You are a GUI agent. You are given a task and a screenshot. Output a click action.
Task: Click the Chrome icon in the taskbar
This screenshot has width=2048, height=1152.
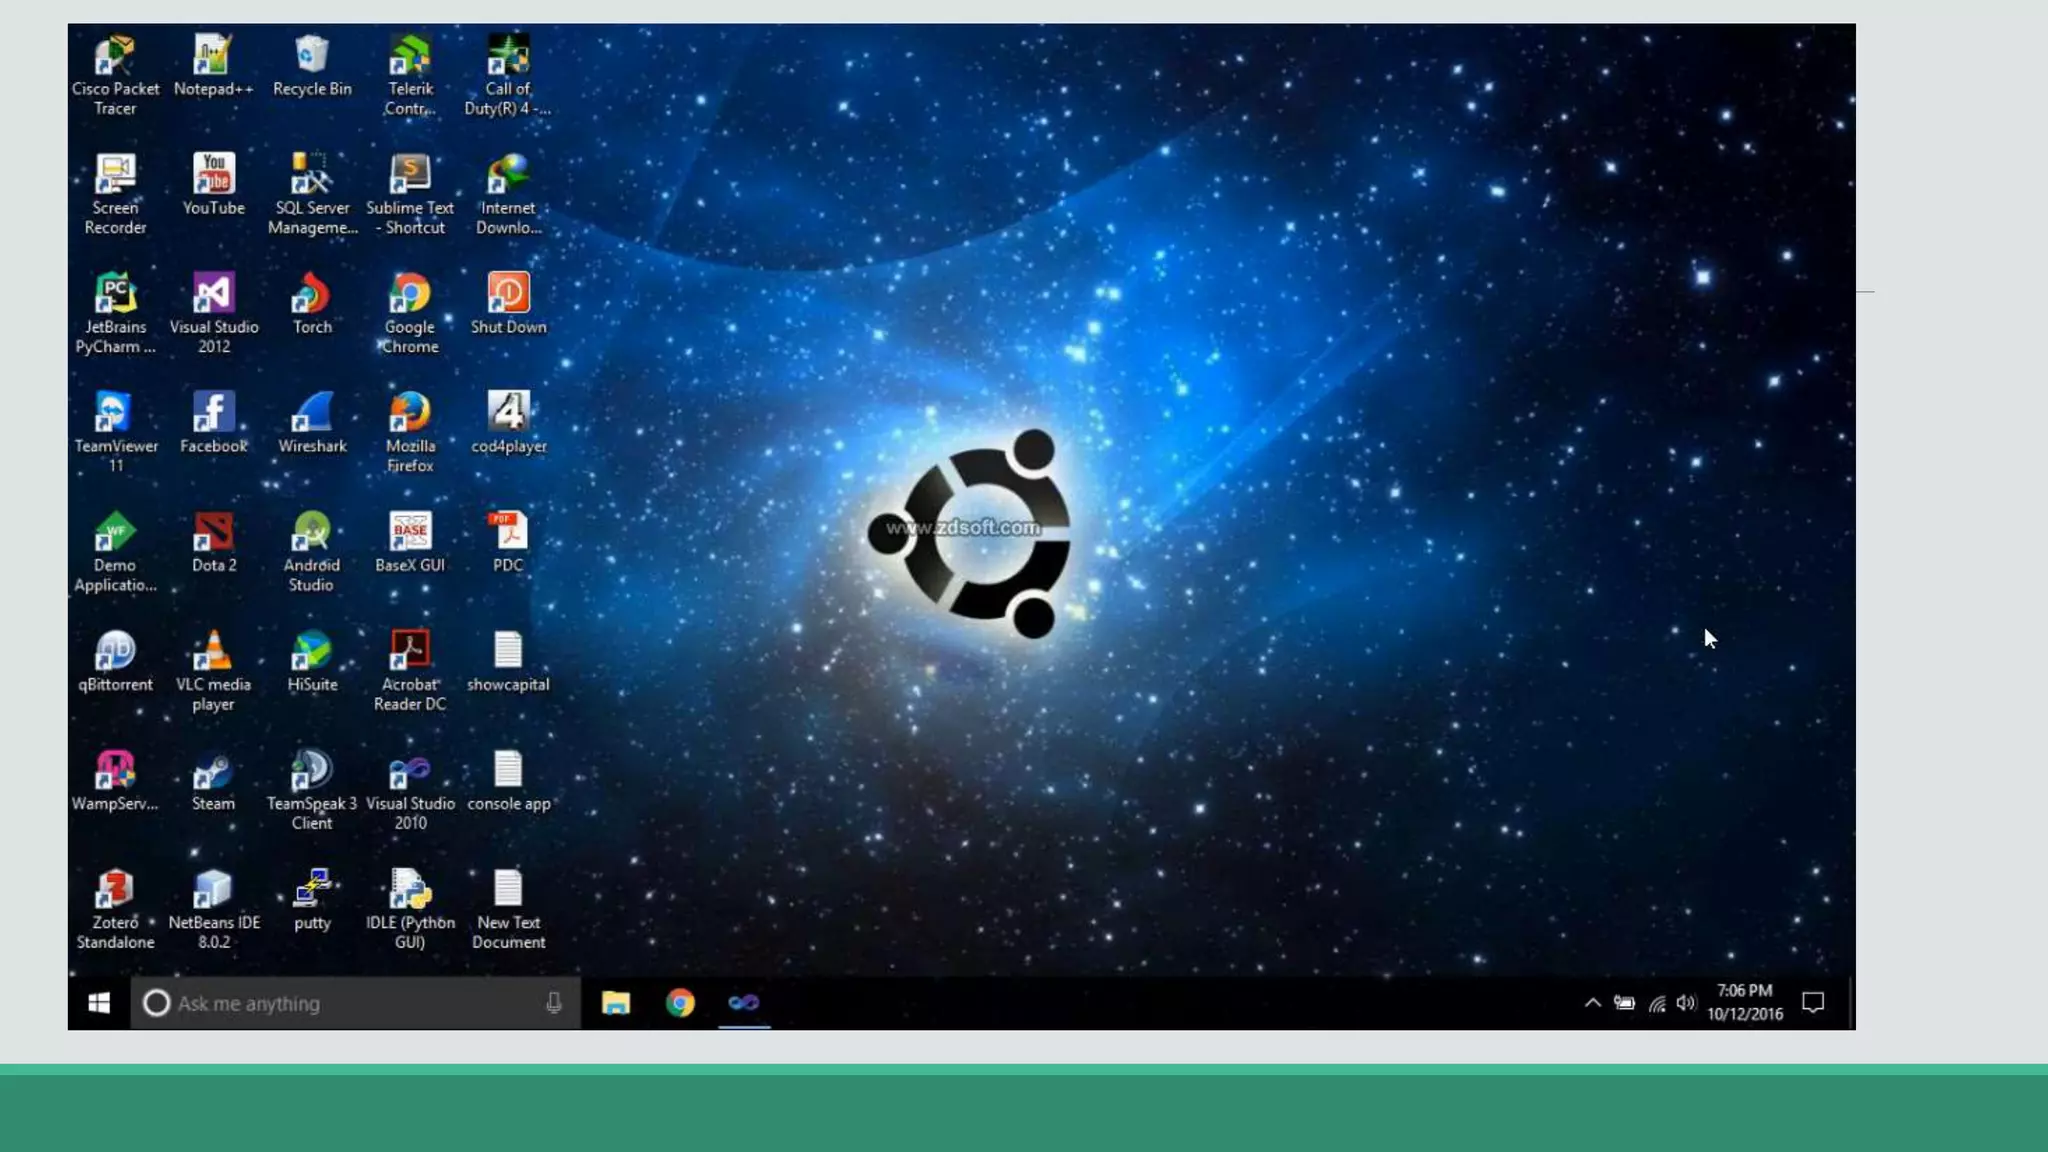(x=680, y=1003)
